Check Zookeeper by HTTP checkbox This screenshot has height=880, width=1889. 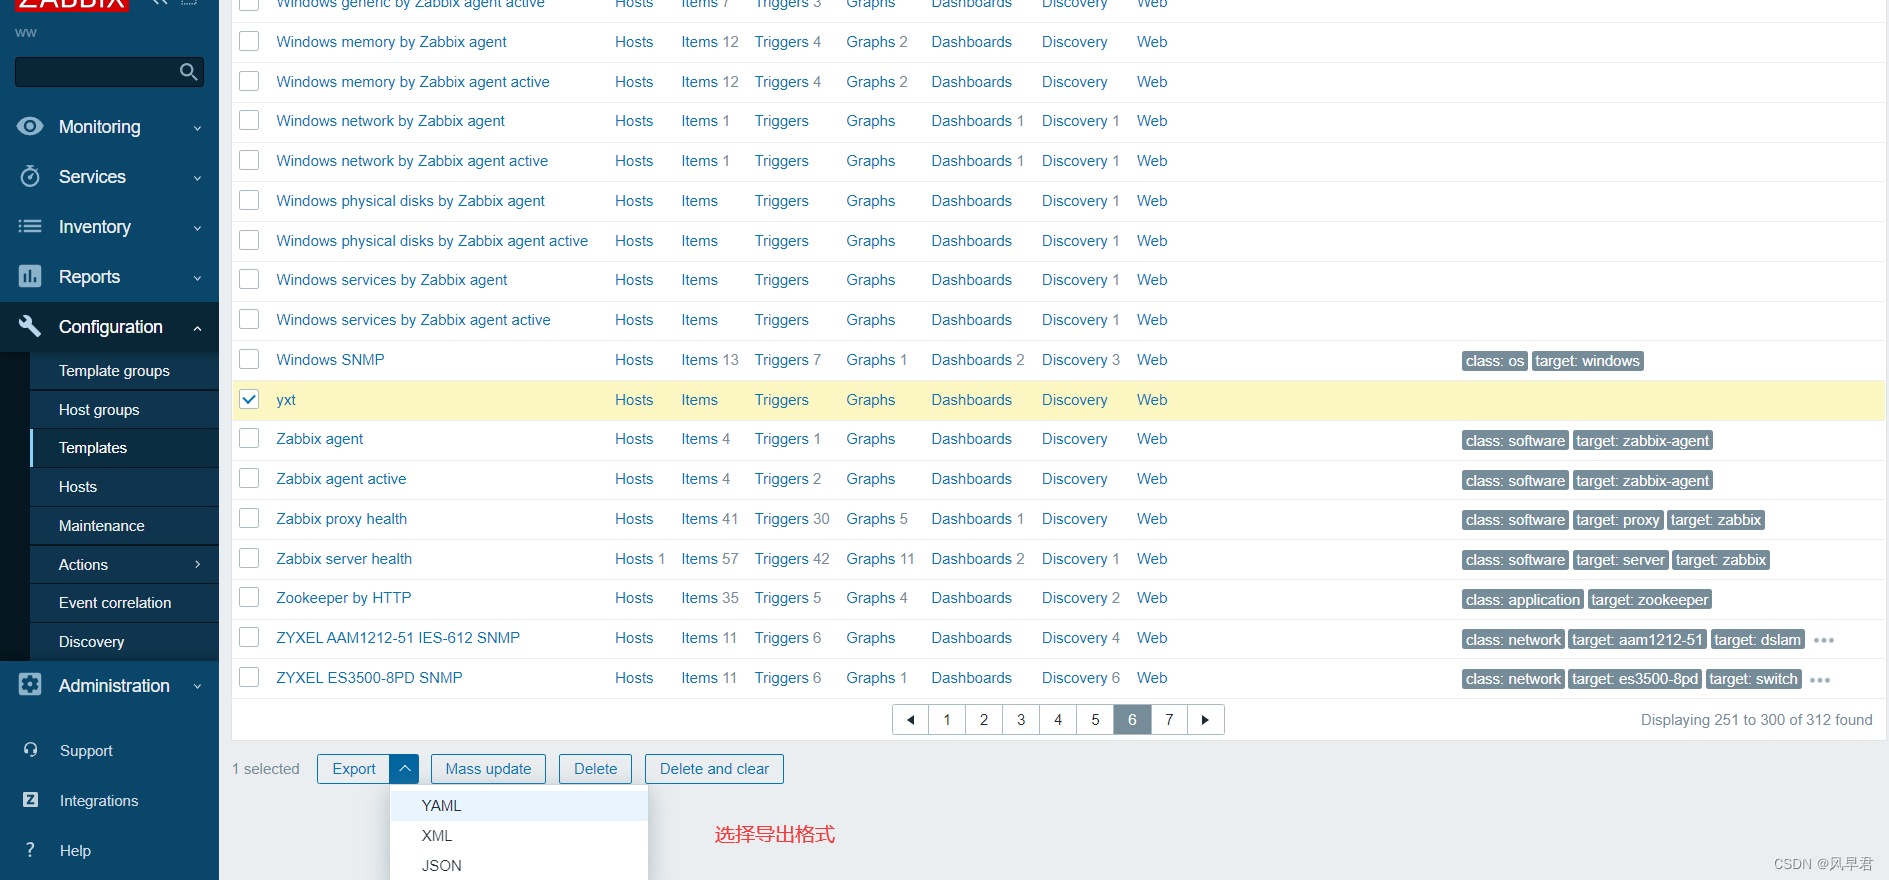click(249, 597)
